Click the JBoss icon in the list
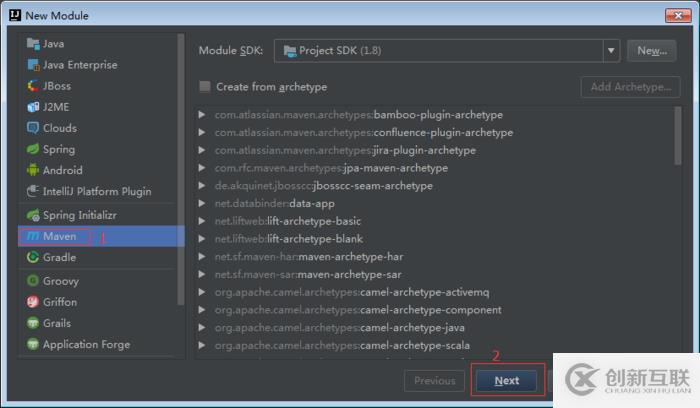The width and height of the screenshot is (700, 408). (x=33, y=86)
